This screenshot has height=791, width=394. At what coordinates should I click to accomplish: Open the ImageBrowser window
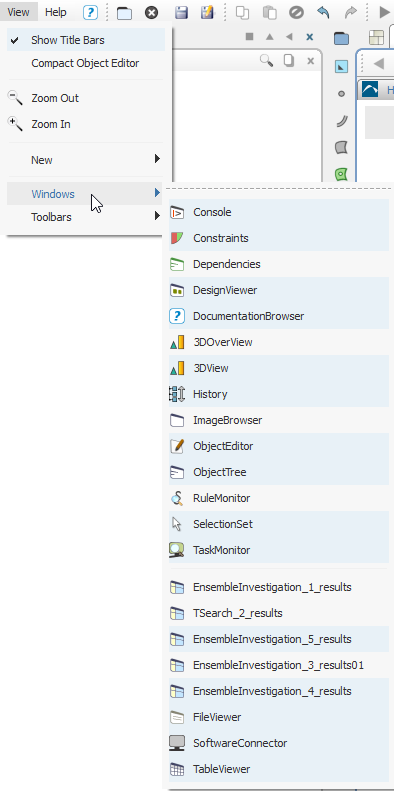click(278, 420)
